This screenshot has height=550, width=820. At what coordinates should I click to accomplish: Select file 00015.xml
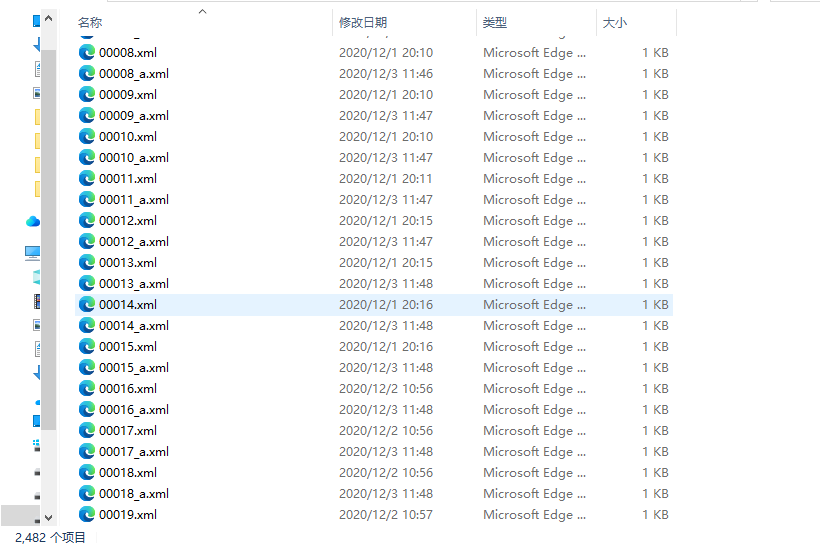click(x=128, y=347)
